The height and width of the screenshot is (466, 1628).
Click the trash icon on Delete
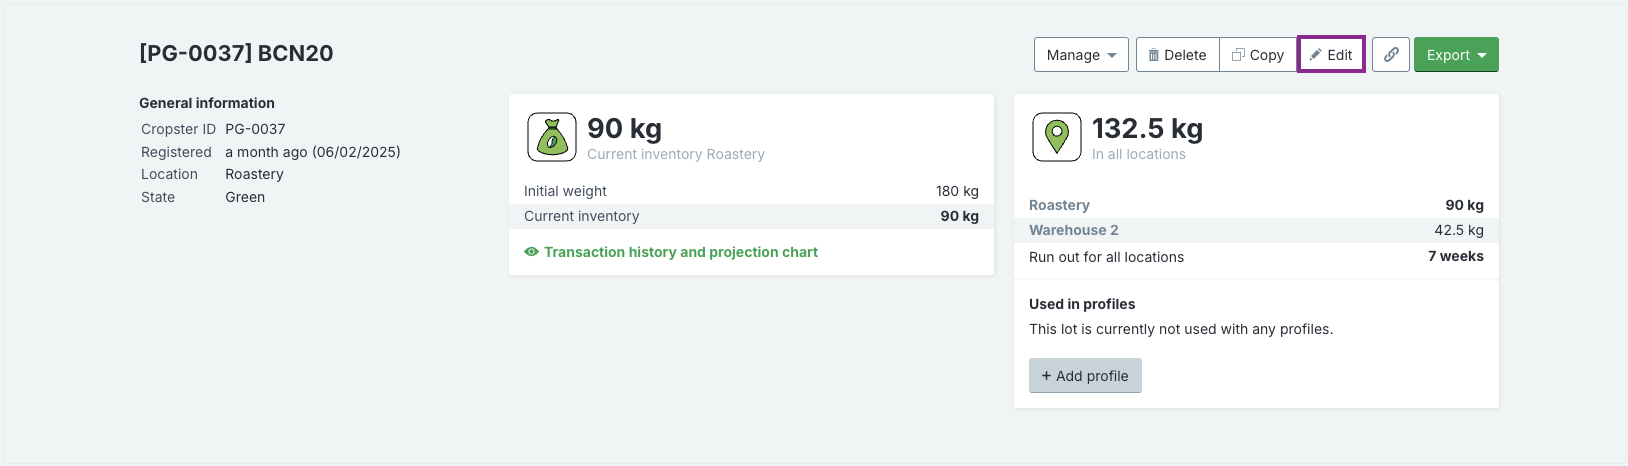(1153, 55)
